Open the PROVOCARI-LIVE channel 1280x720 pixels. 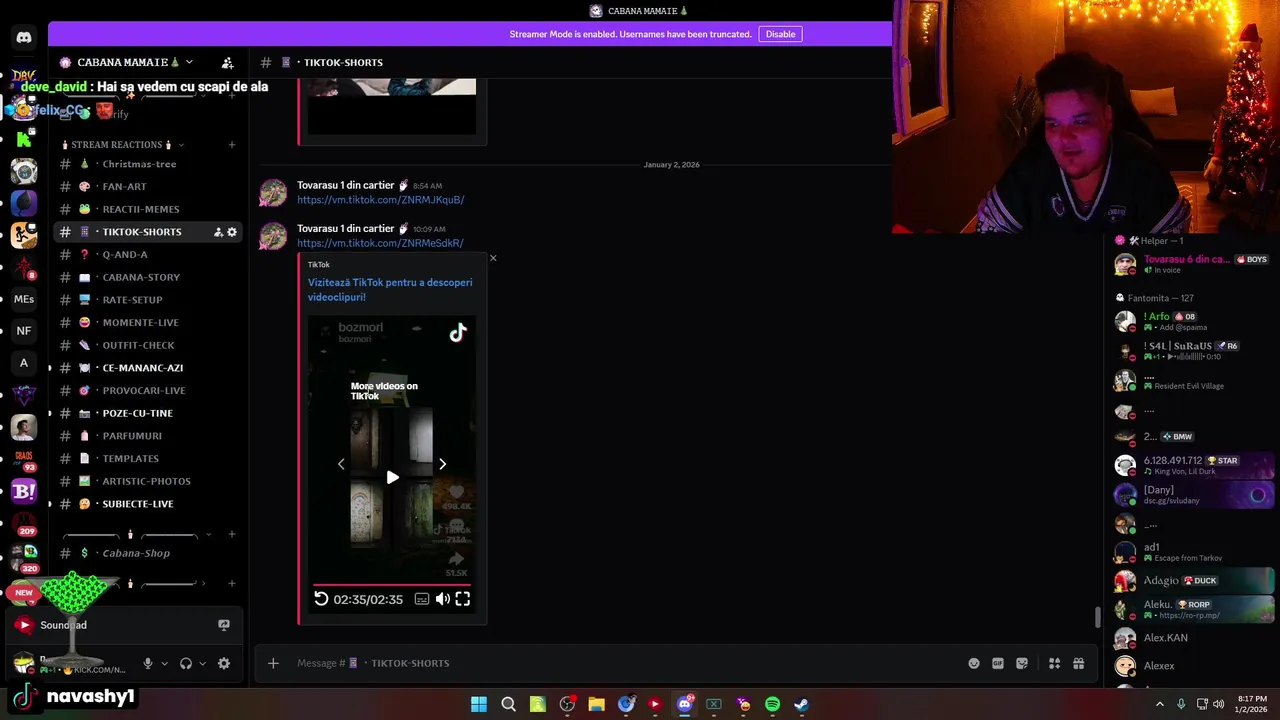tap(147, 390)
